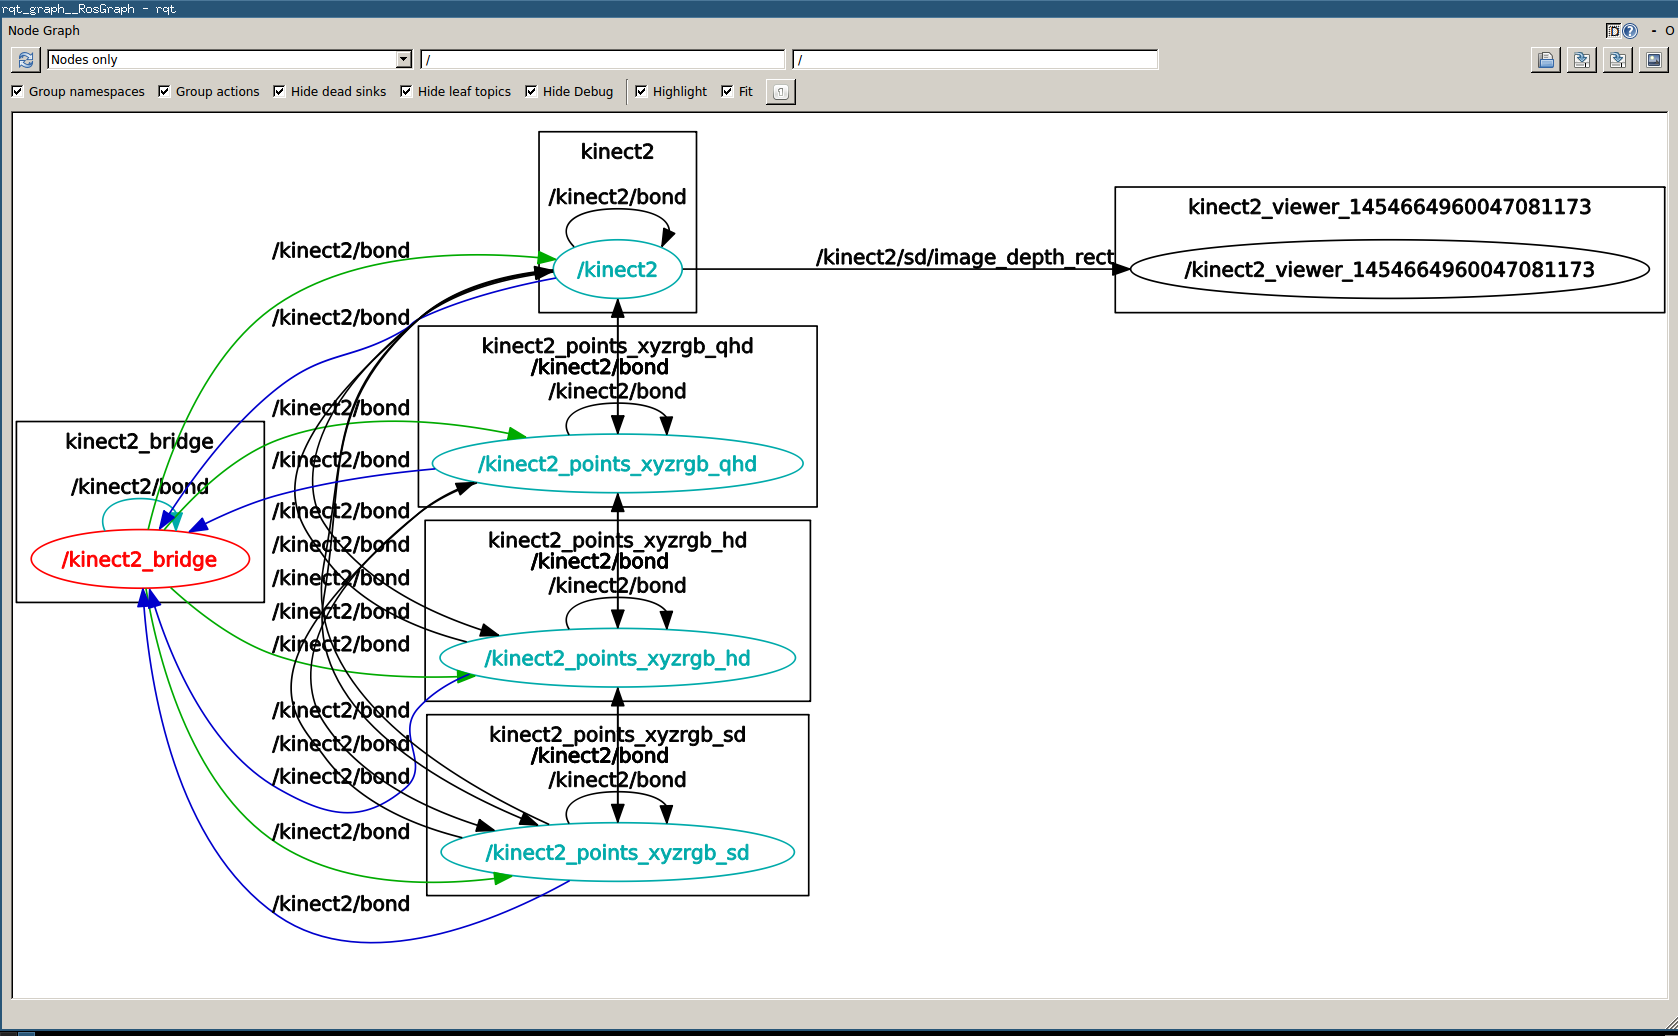Open the Nodes only dropdown
The width and height of the screenshot is (1678, 1036).
coord(229,60)
